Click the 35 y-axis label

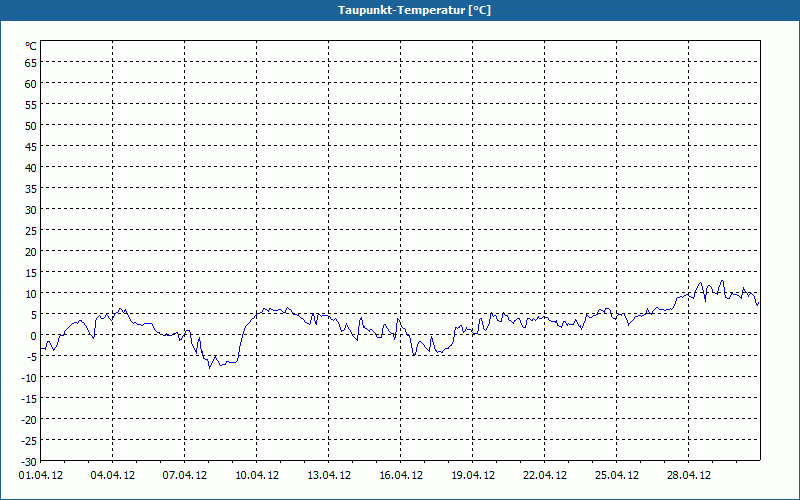[31, 189]
